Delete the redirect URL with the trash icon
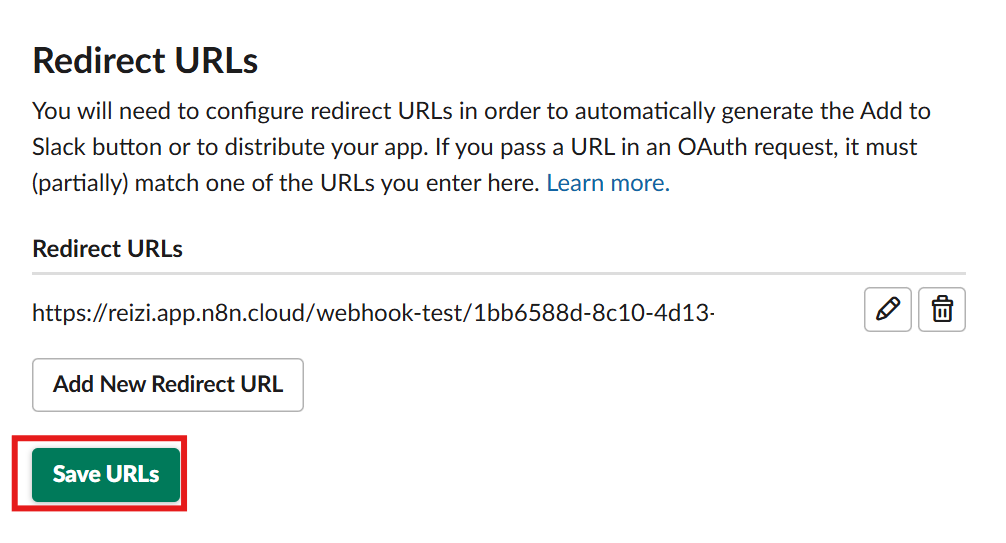Image resolution: width=1006 pixels, height=543 pixels. tap(941, 310)
